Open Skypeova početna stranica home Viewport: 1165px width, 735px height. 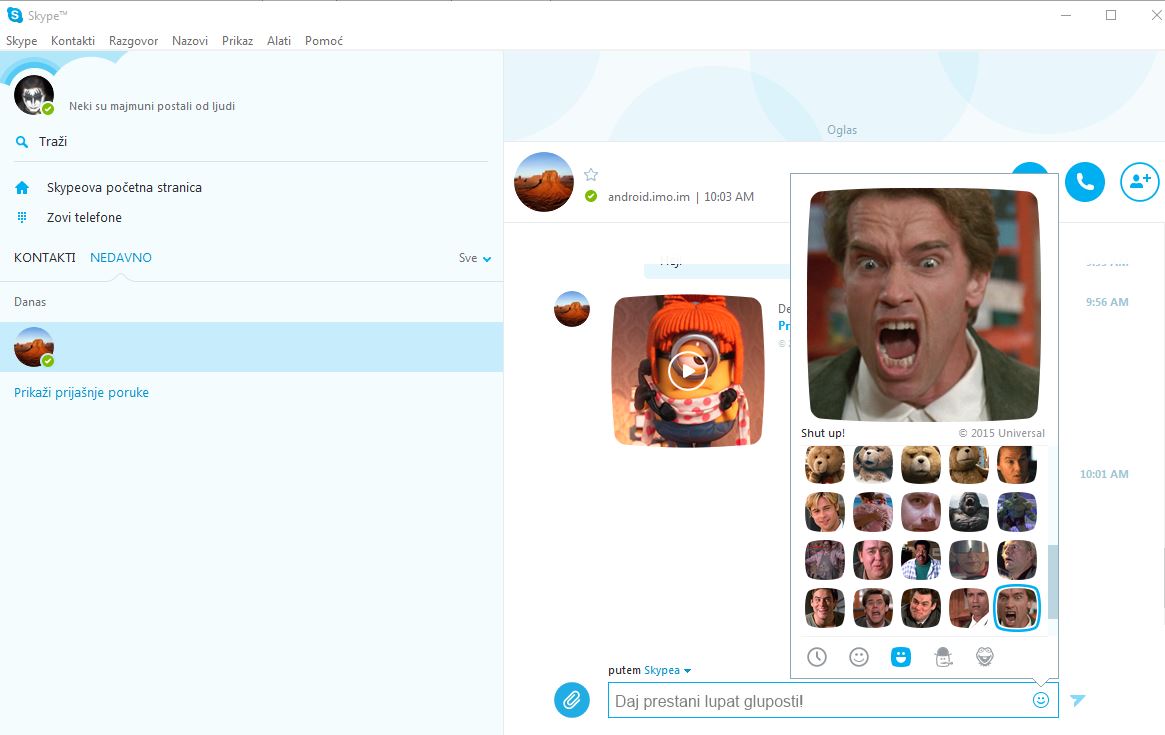124,187
